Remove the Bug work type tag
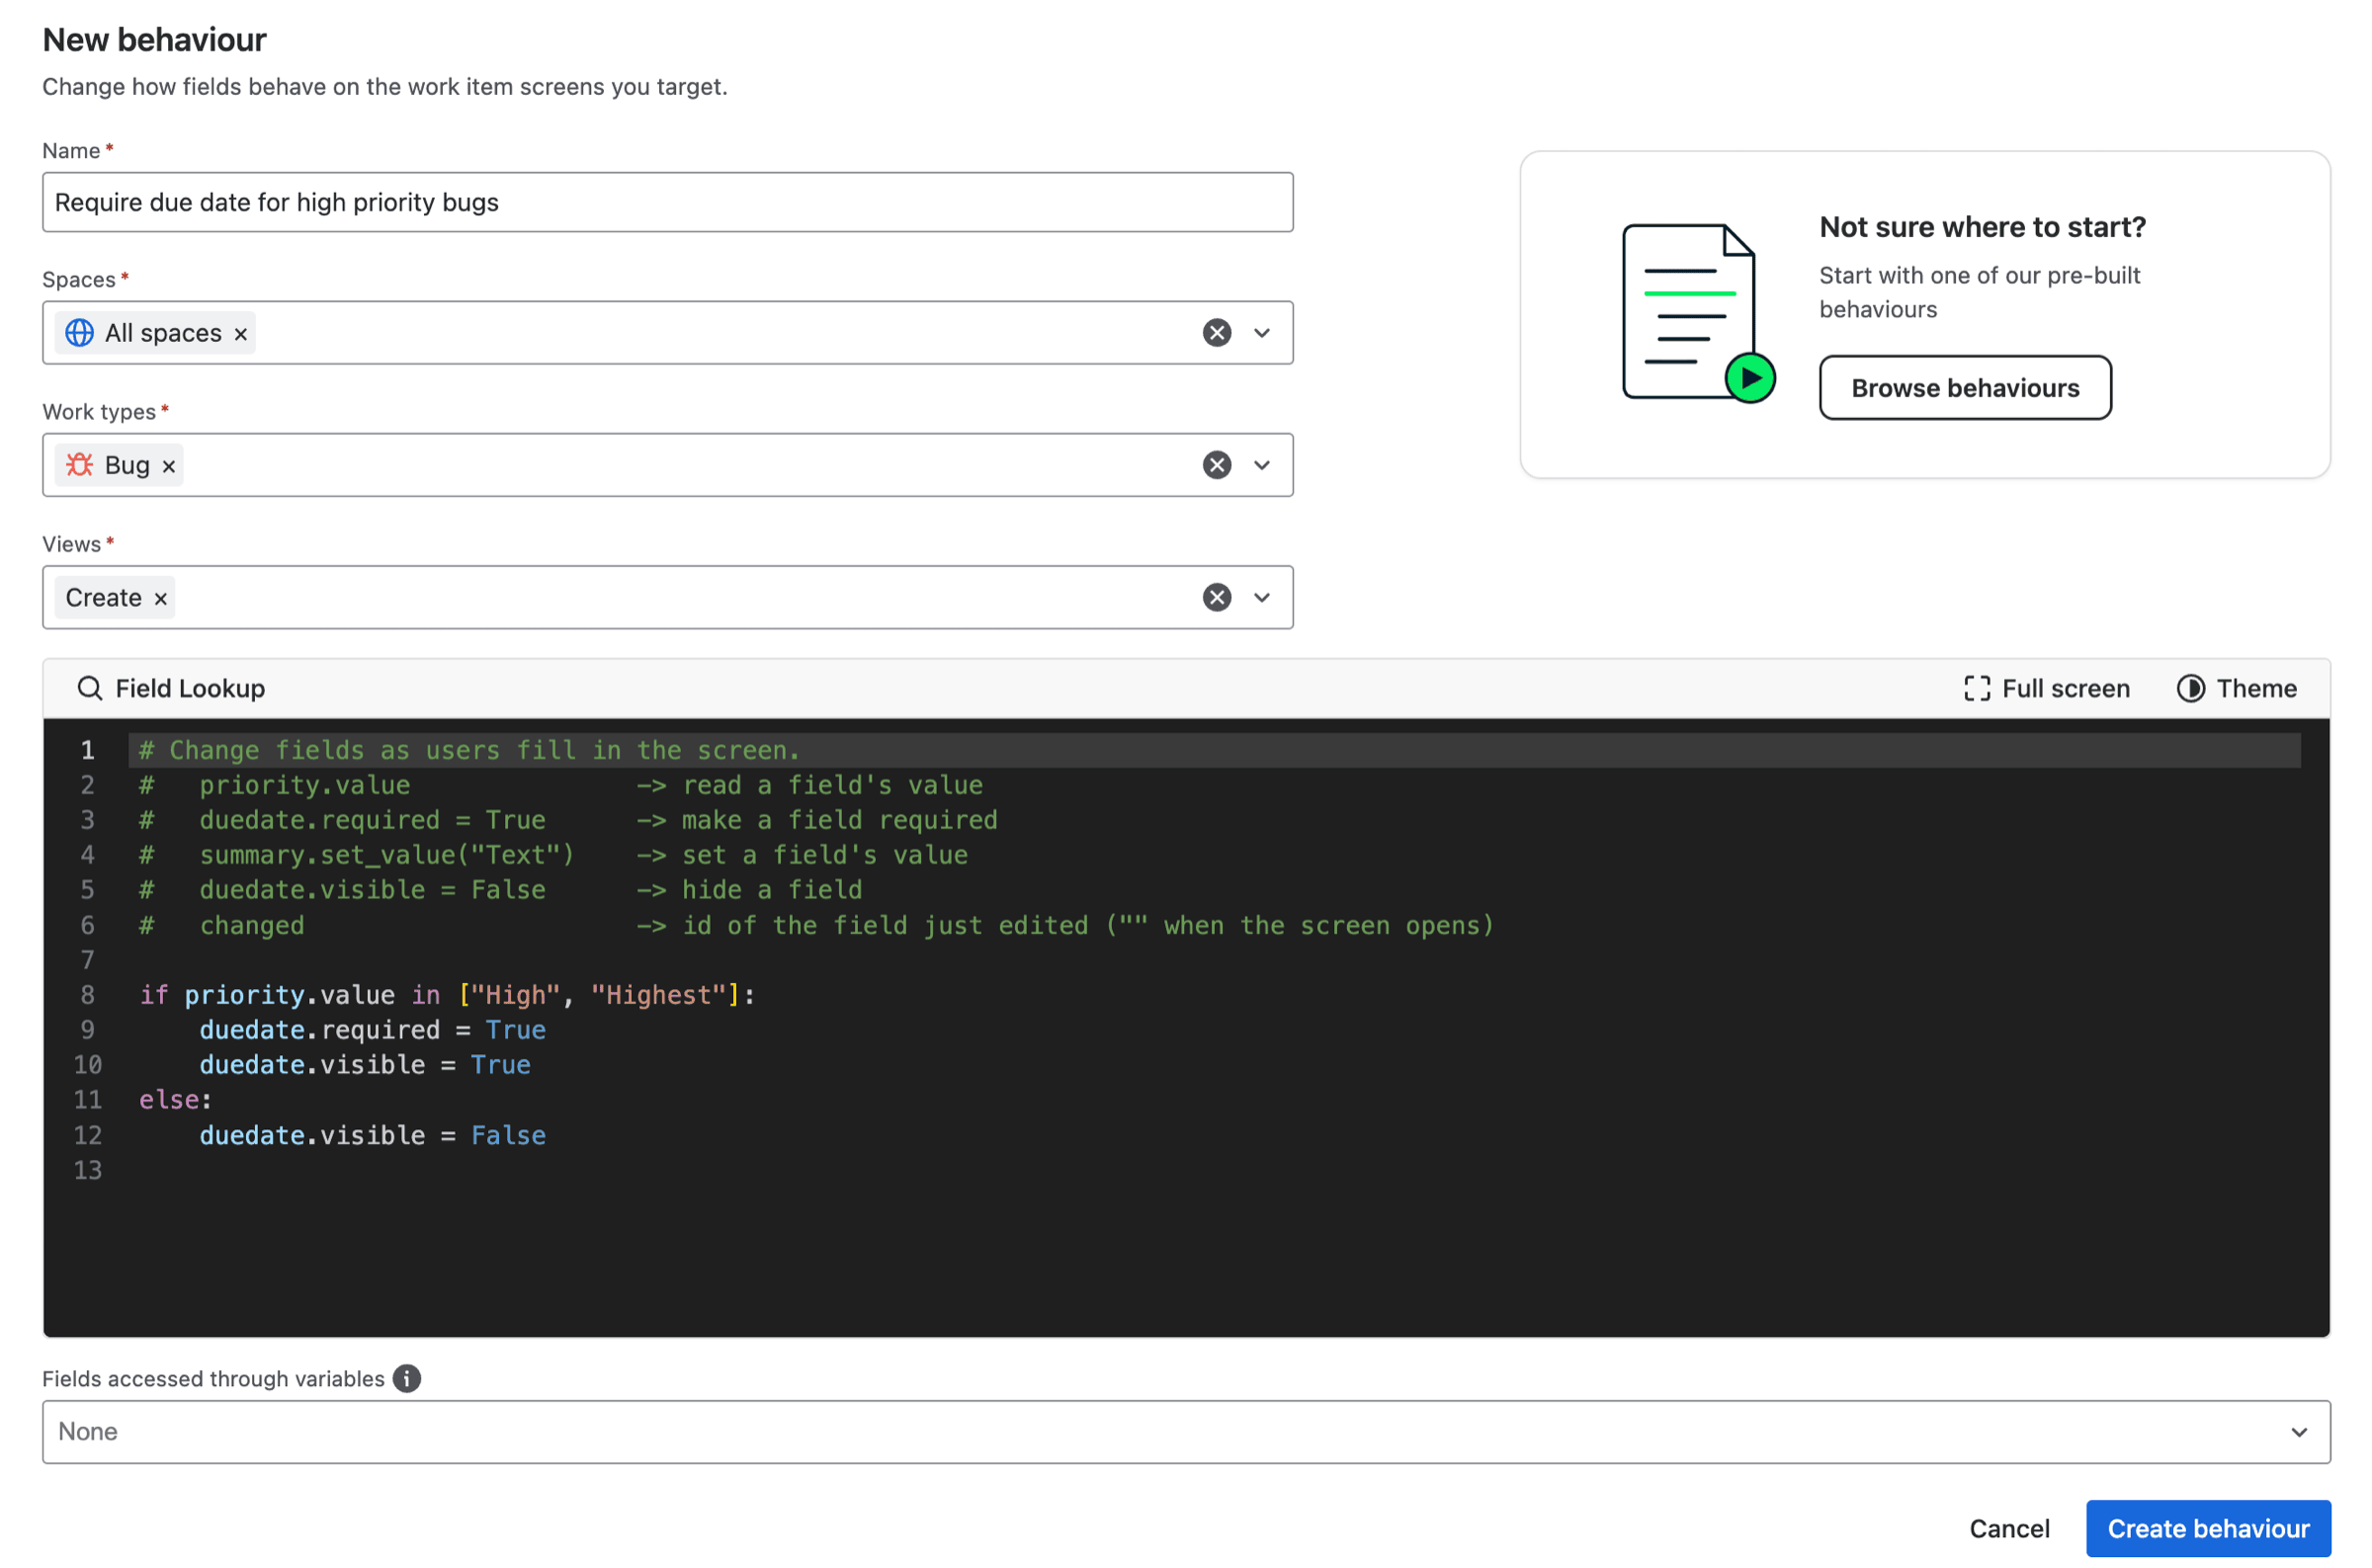Viewport: 2372px width, 1568px height. point(169,466)
